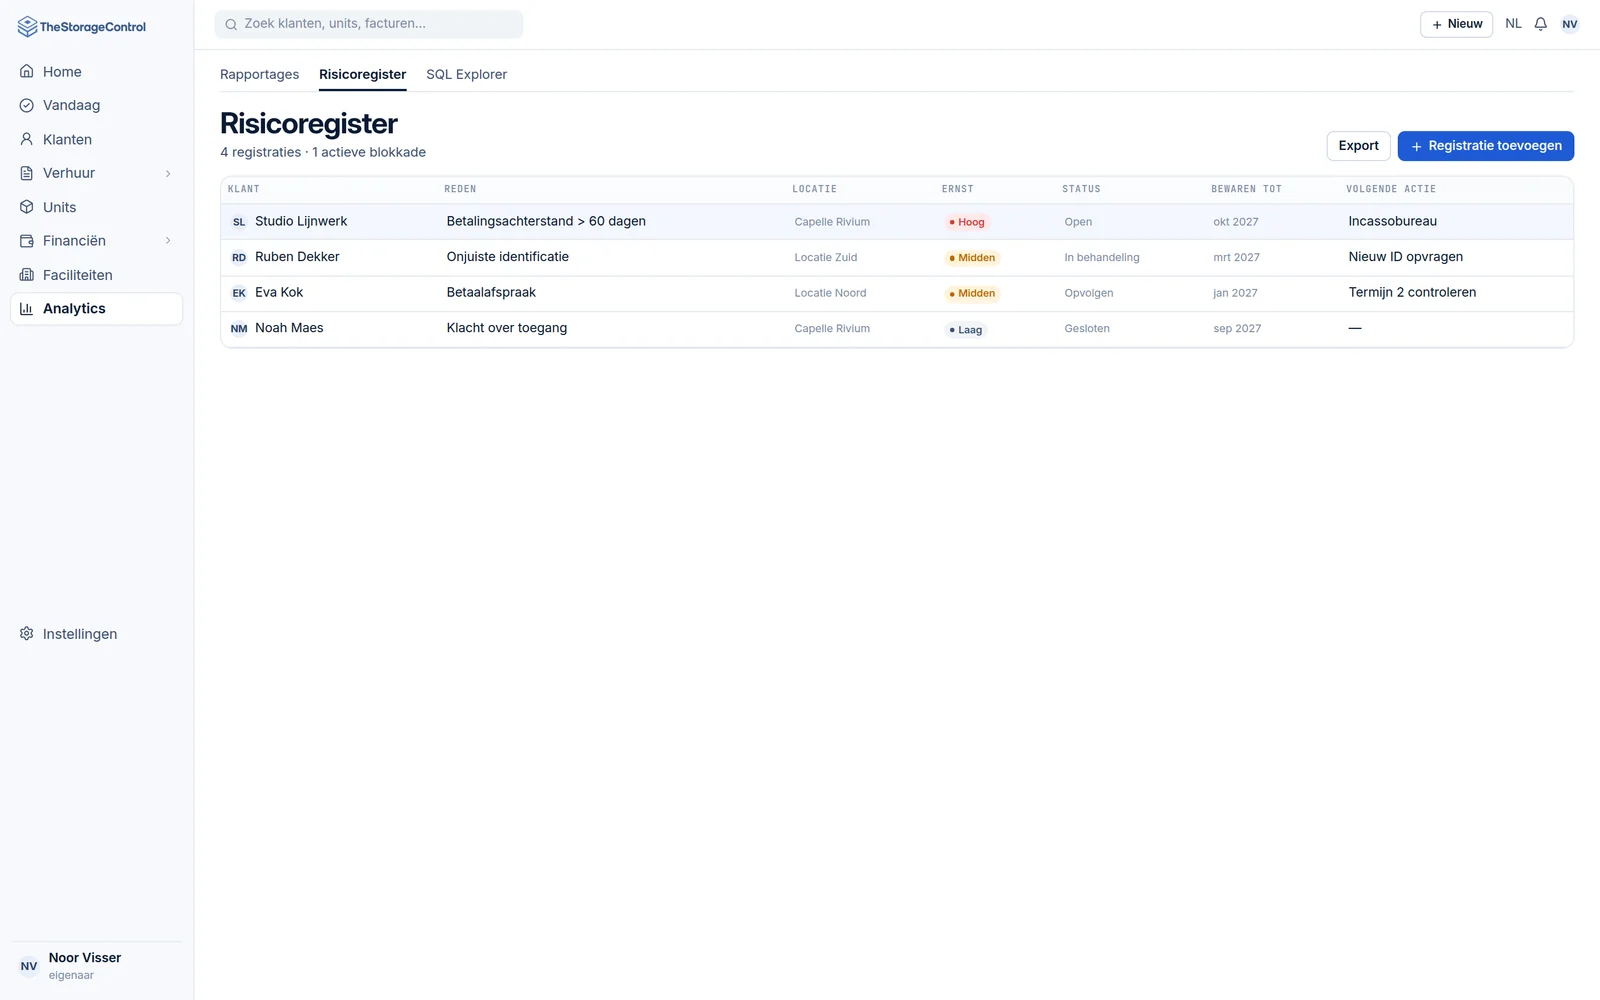The width and height of the screenshot is (1600, 1000).
Task: Click the NV avatar in top bar
Action: tap(1570, 24)
